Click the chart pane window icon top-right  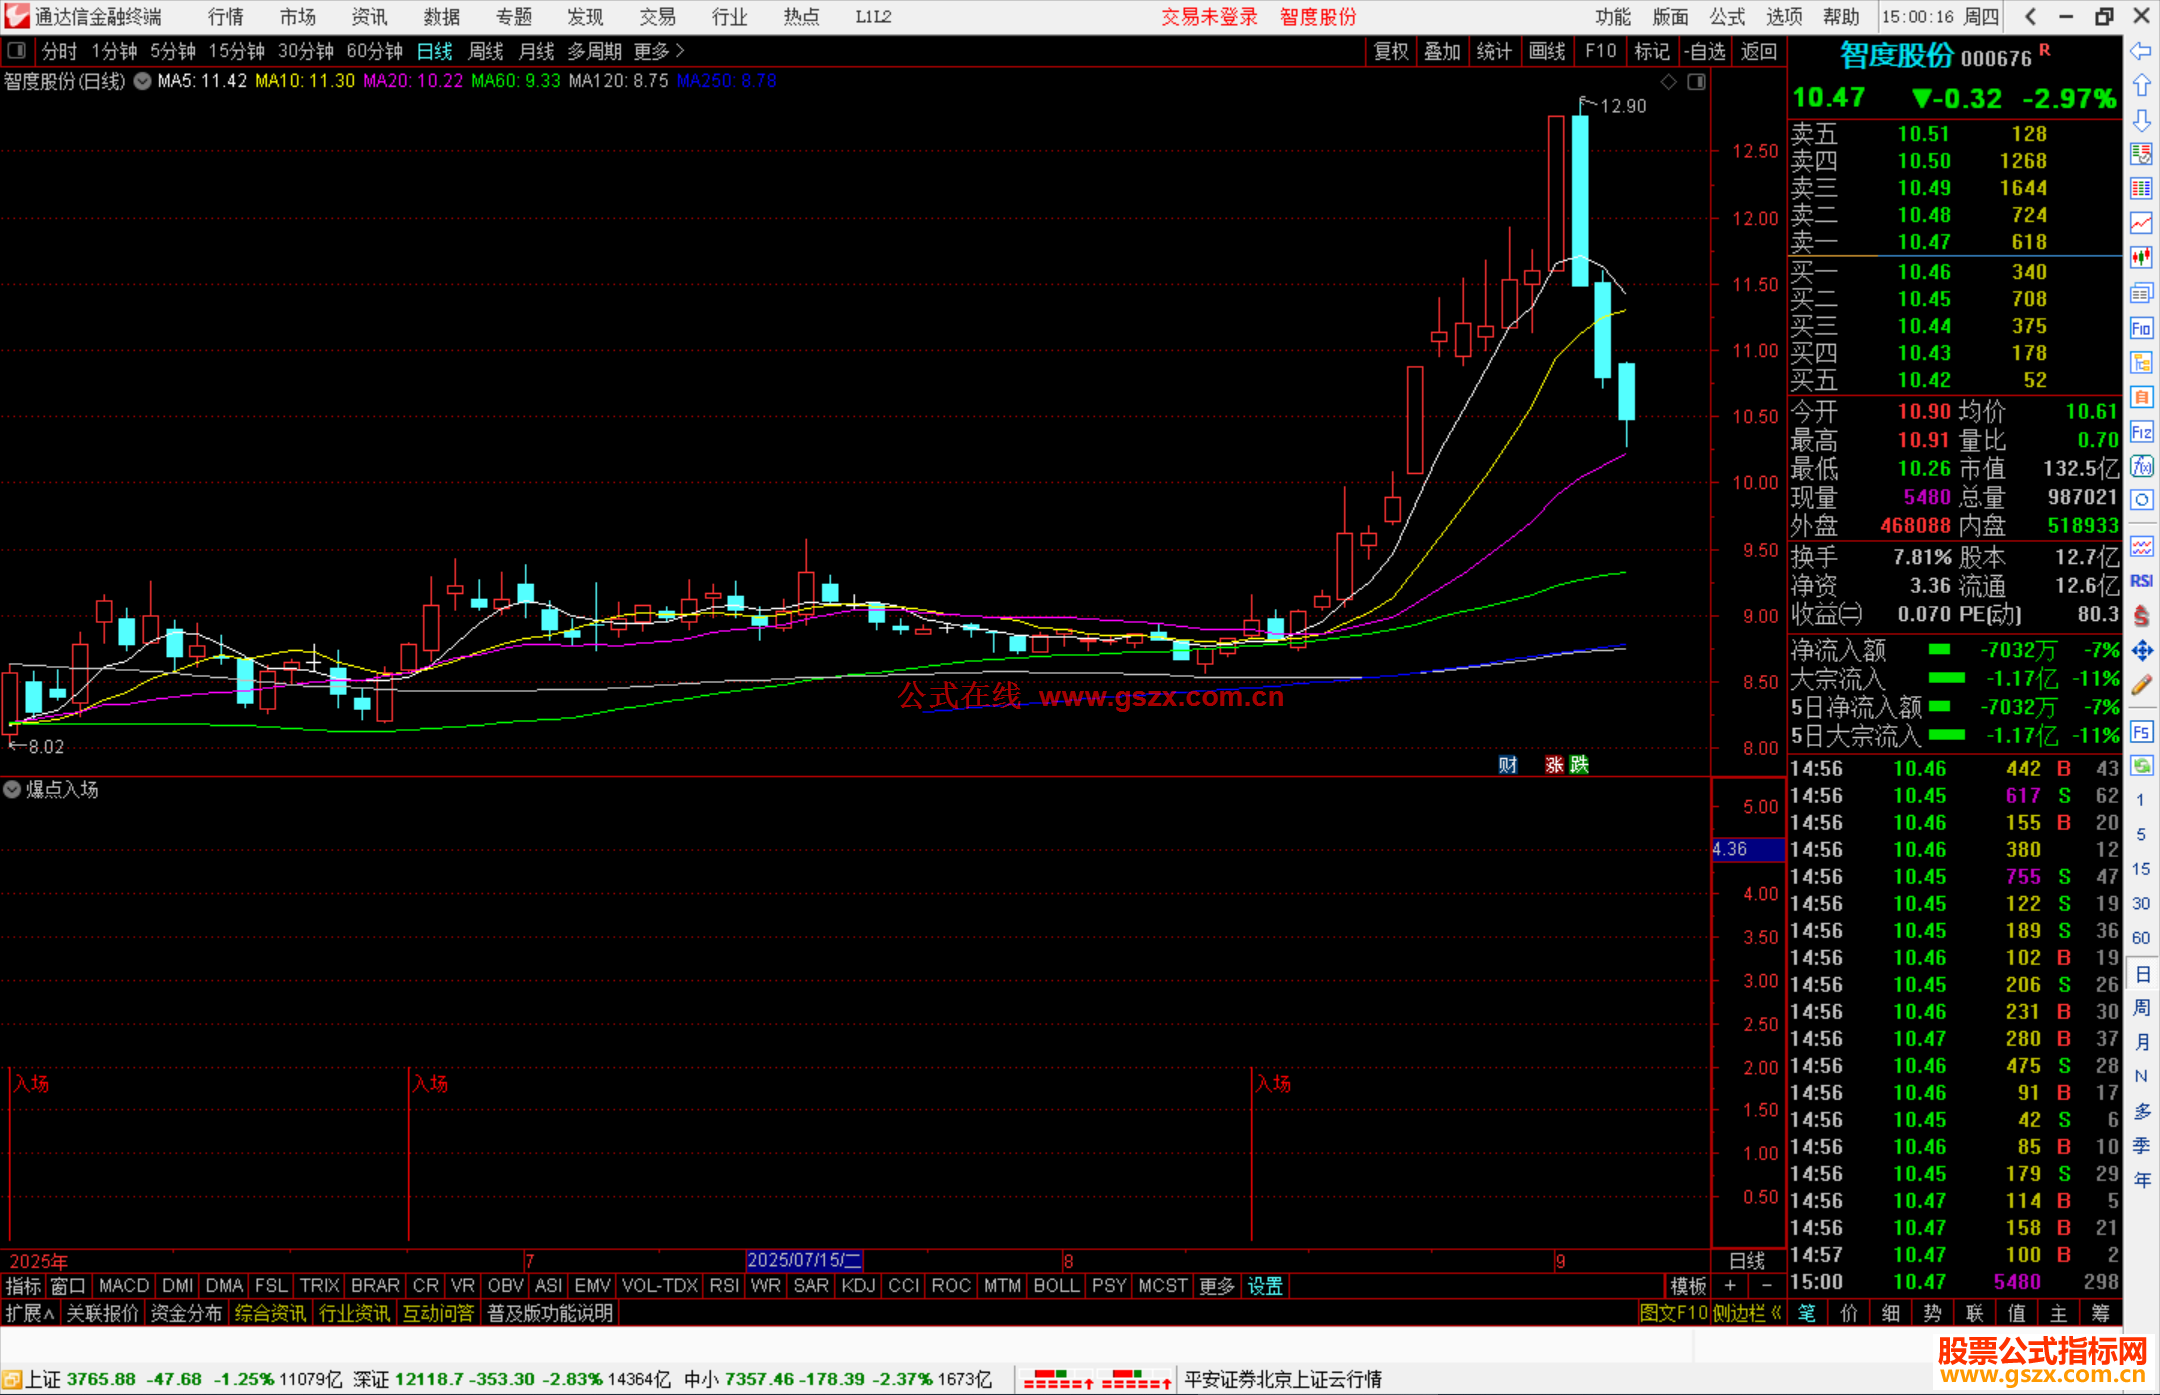tap(1696, 81)
